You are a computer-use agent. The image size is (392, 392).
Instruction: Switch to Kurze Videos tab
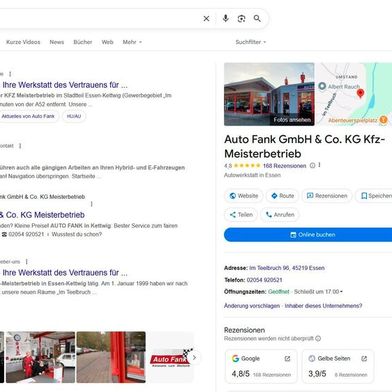(23, 42)
